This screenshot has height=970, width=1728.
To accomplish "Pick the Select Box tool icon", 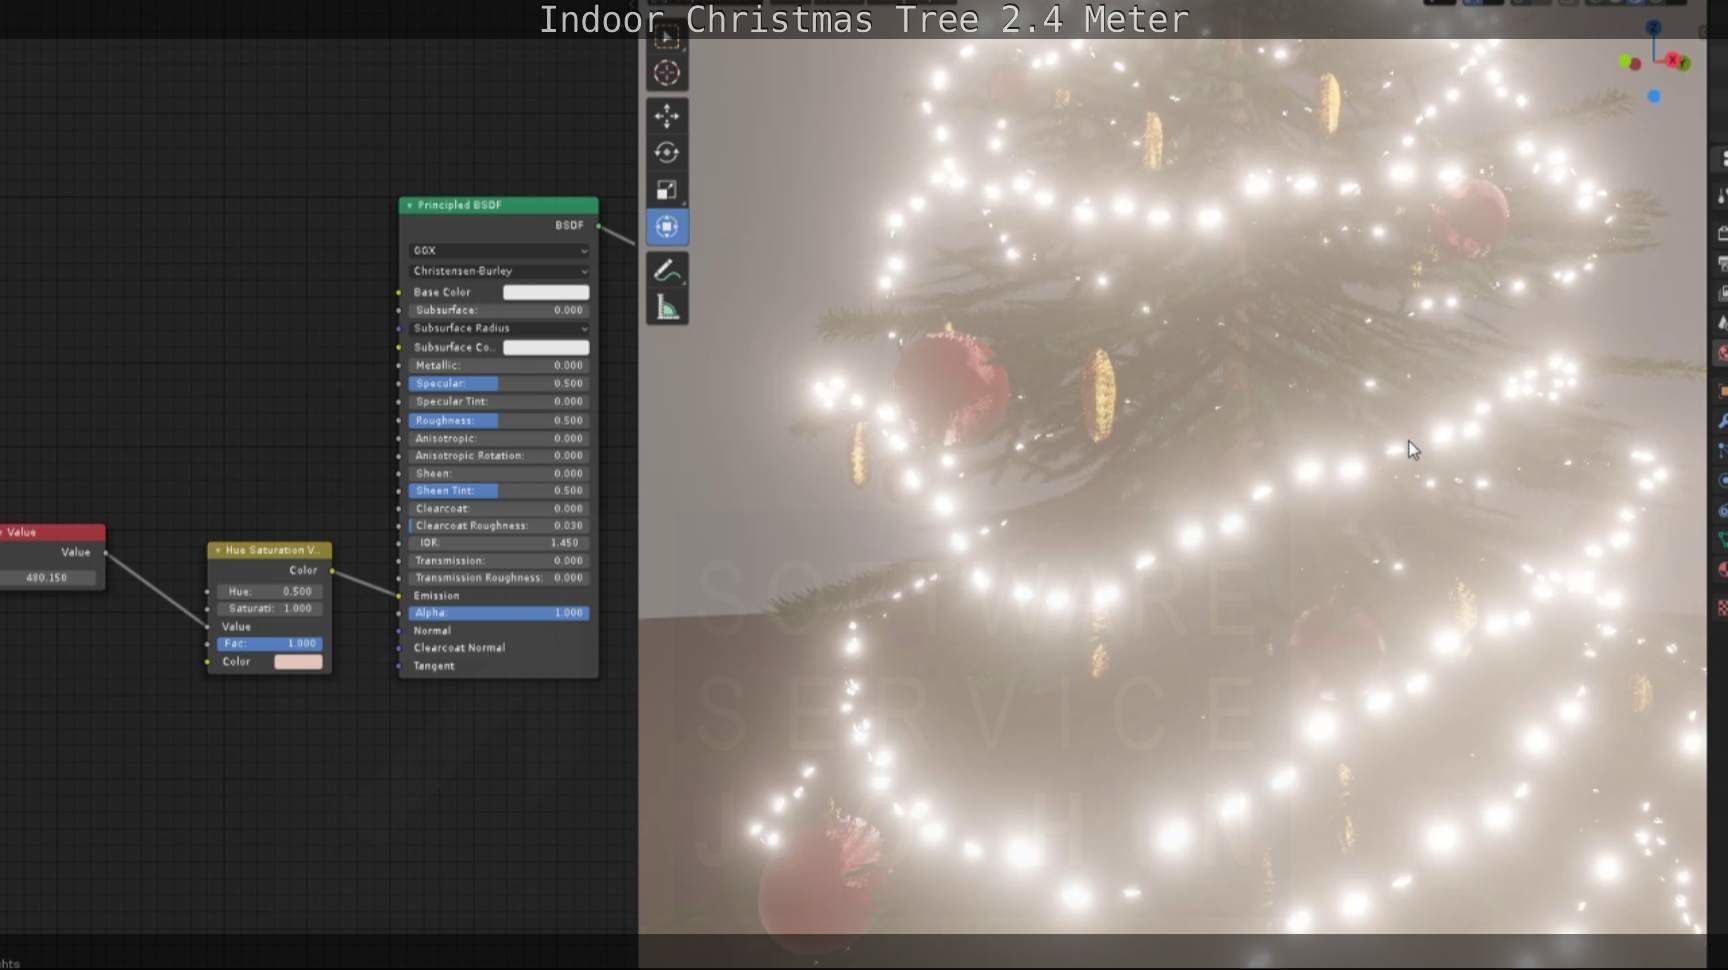I will [x=667, y=38].
